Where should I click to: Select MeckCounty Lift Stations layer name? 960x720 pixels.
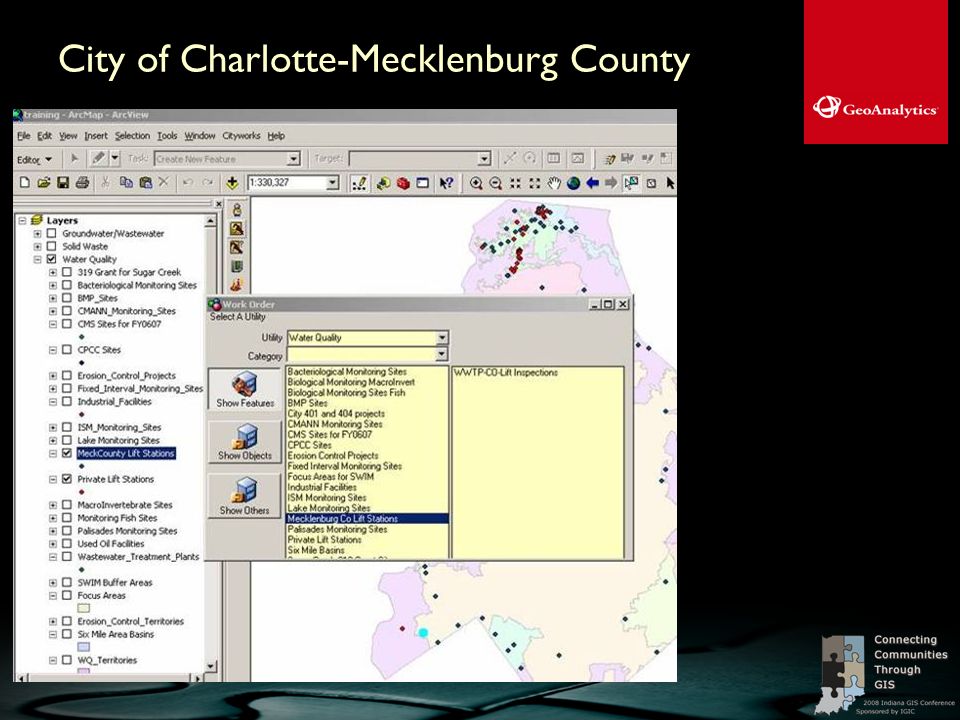(126, 453)
